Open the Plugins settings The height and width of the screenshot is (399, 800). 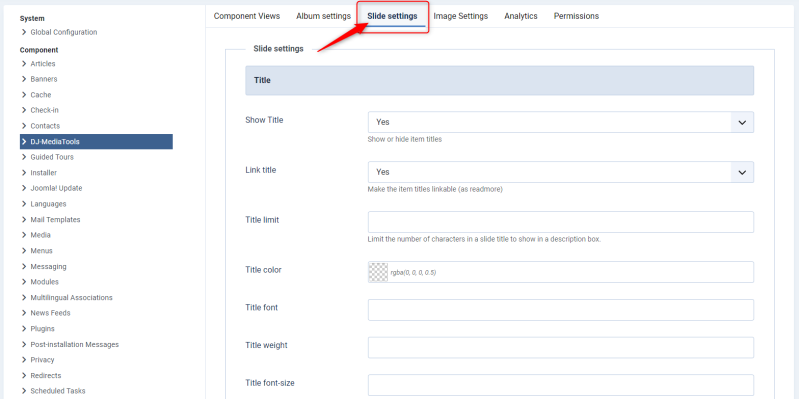(x=42, y=329)
